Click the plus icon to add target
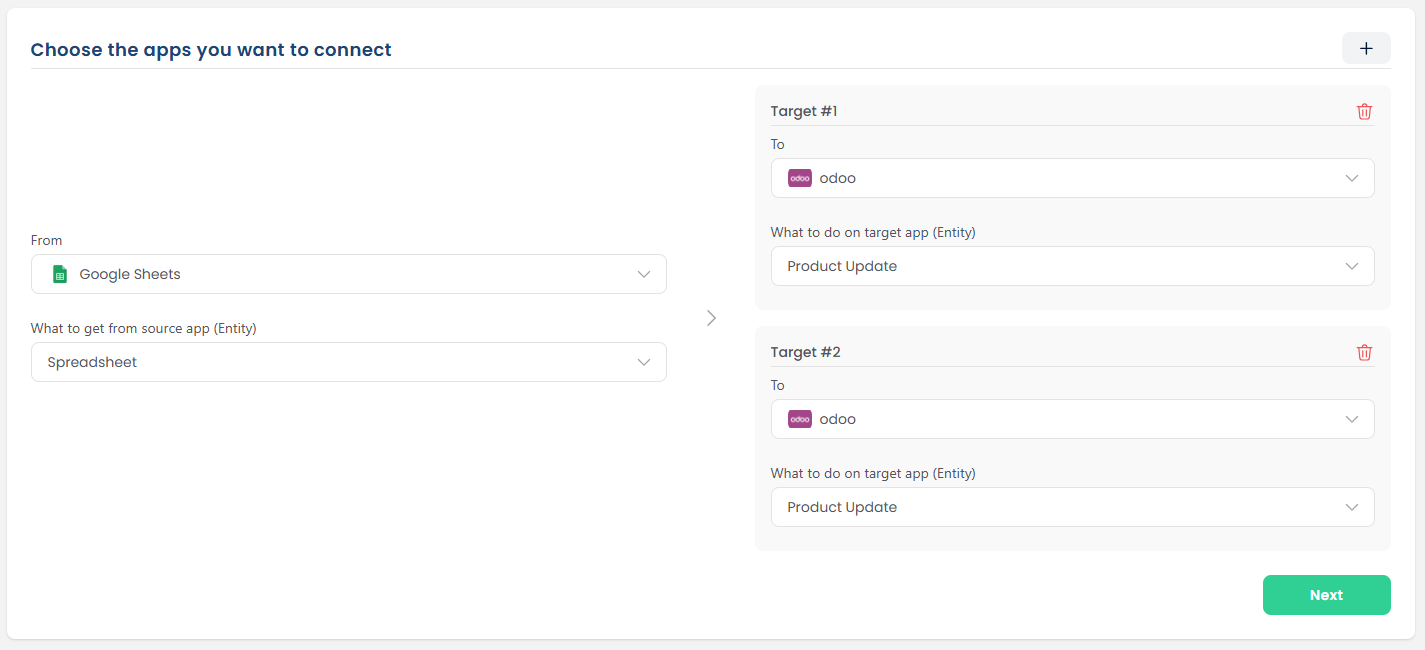 tap(1366, 48)
